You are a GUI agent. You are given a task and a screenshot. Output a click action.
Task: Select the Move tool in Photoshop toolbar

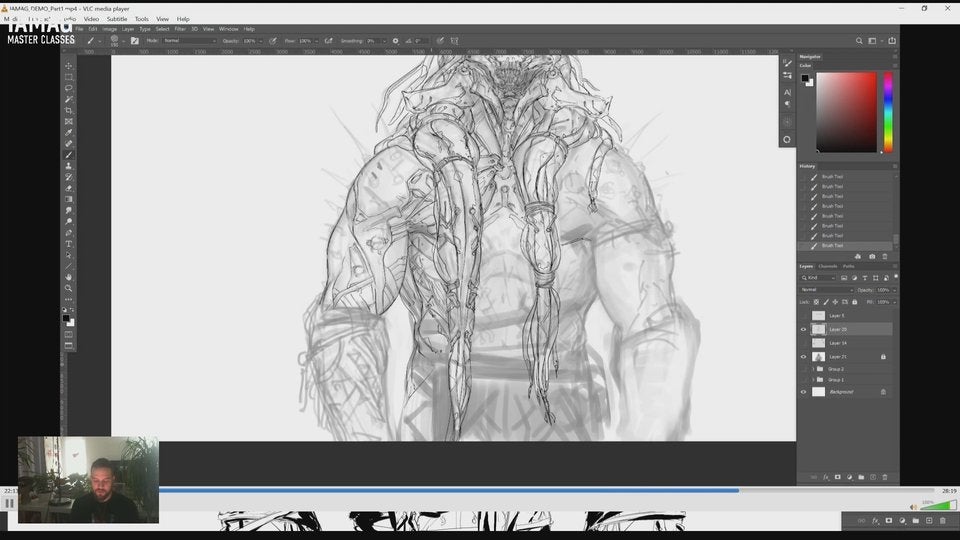click(69, 66)
